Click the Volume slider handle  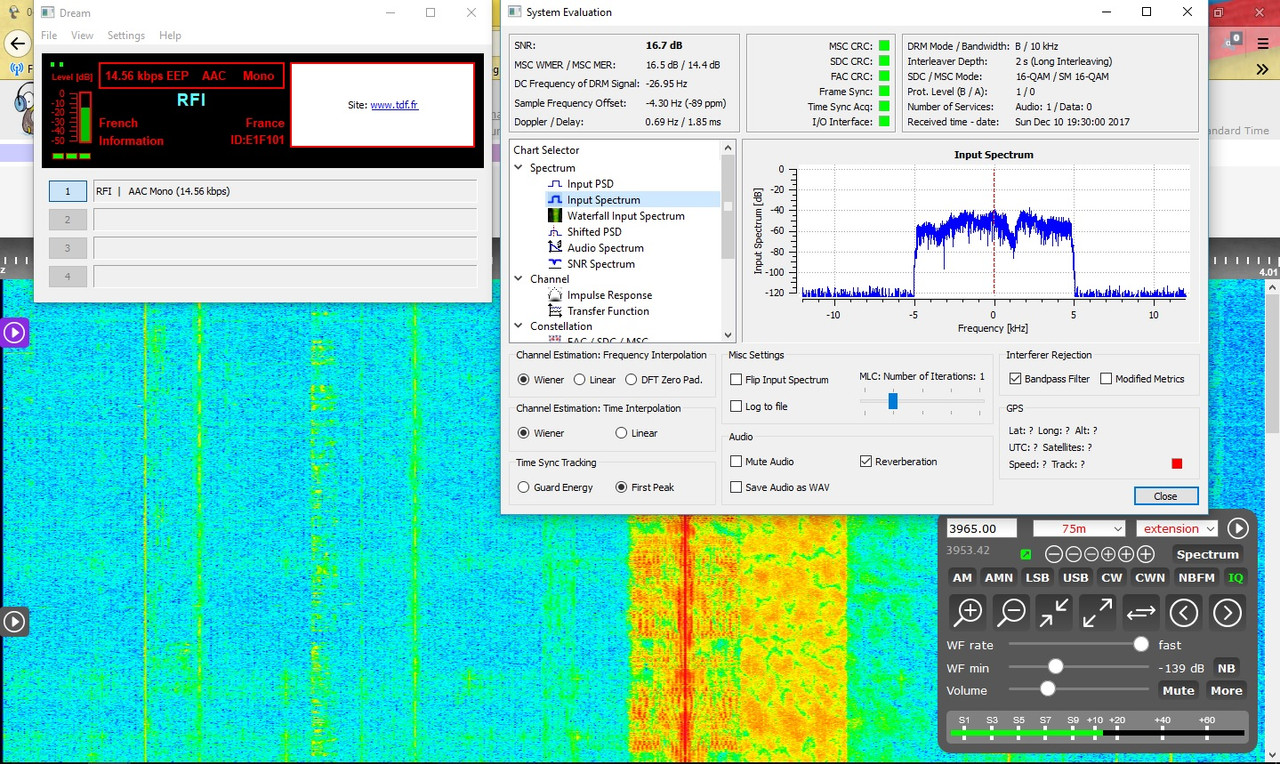point(1048,689)
